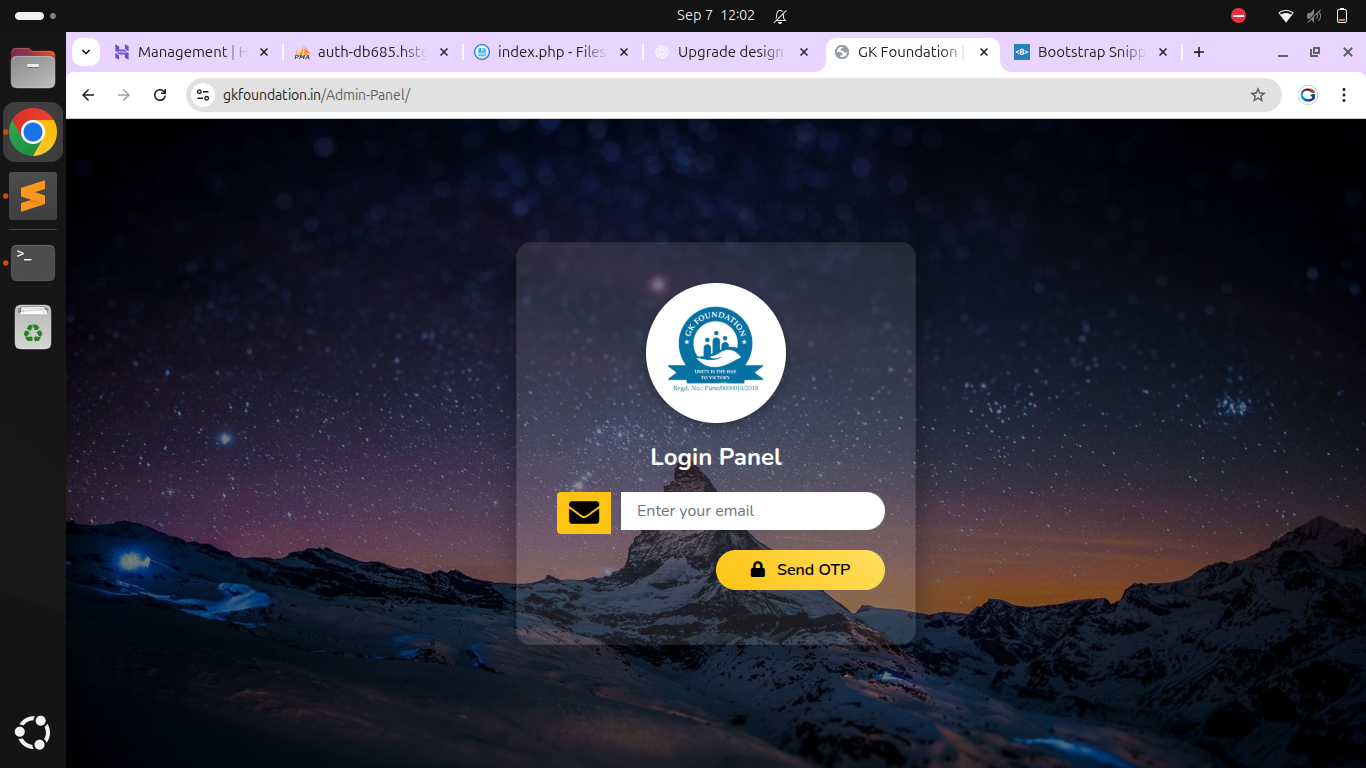This screenshot has width=1366, height=768.
Task: Open a new tab with the plus button
Action: pyautogui.click(x=1198, y=51)
